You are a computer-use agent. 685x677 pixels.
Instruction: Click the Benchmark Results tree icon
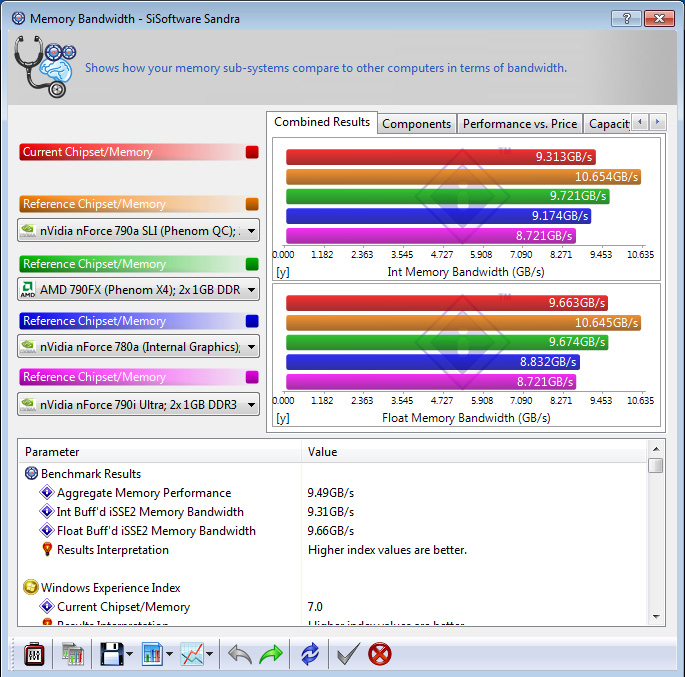pos(31,473)
